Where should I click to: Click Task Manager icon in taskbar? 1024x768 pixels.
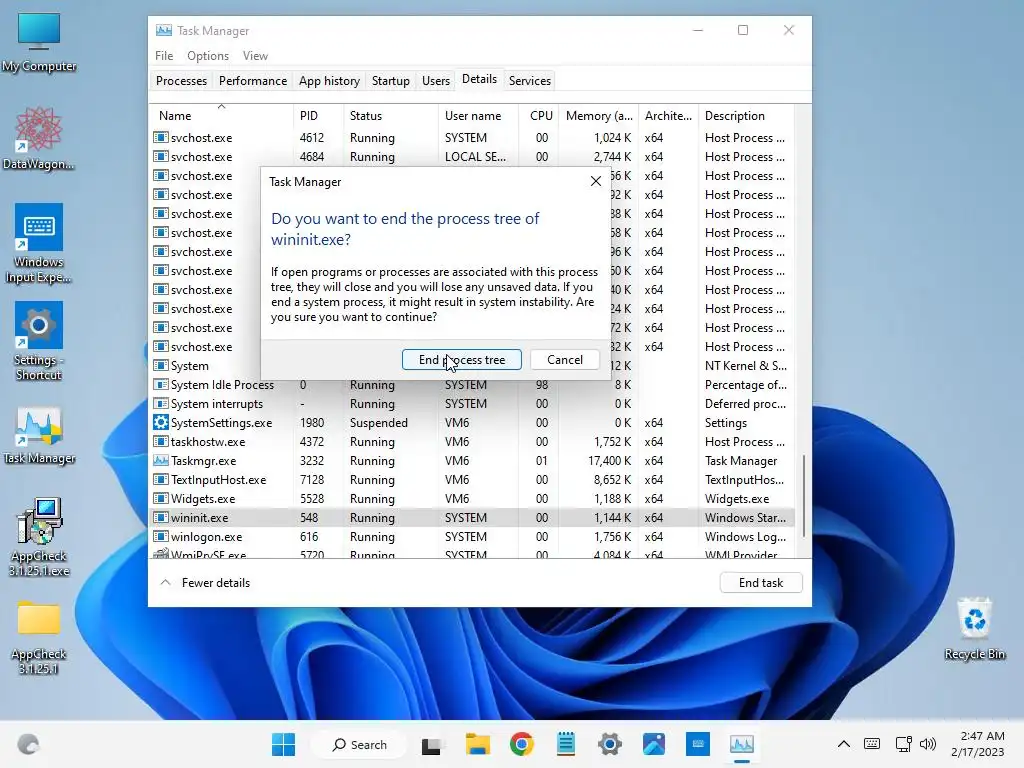(x=742, y=744)
